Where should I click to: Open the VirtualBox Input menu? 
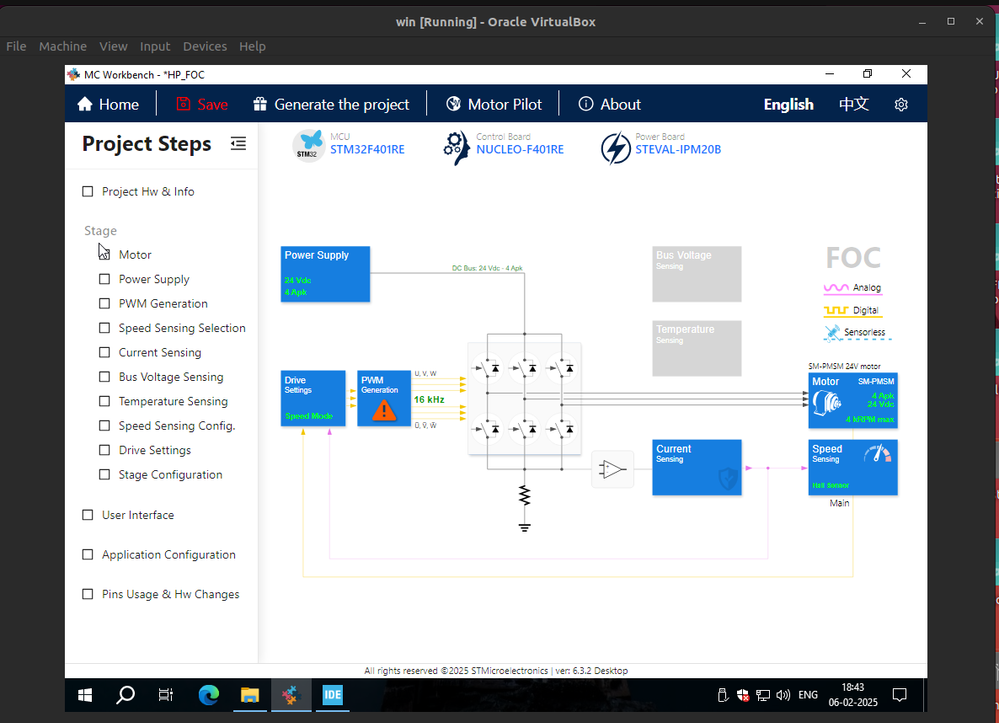click(x=155, y=47)
